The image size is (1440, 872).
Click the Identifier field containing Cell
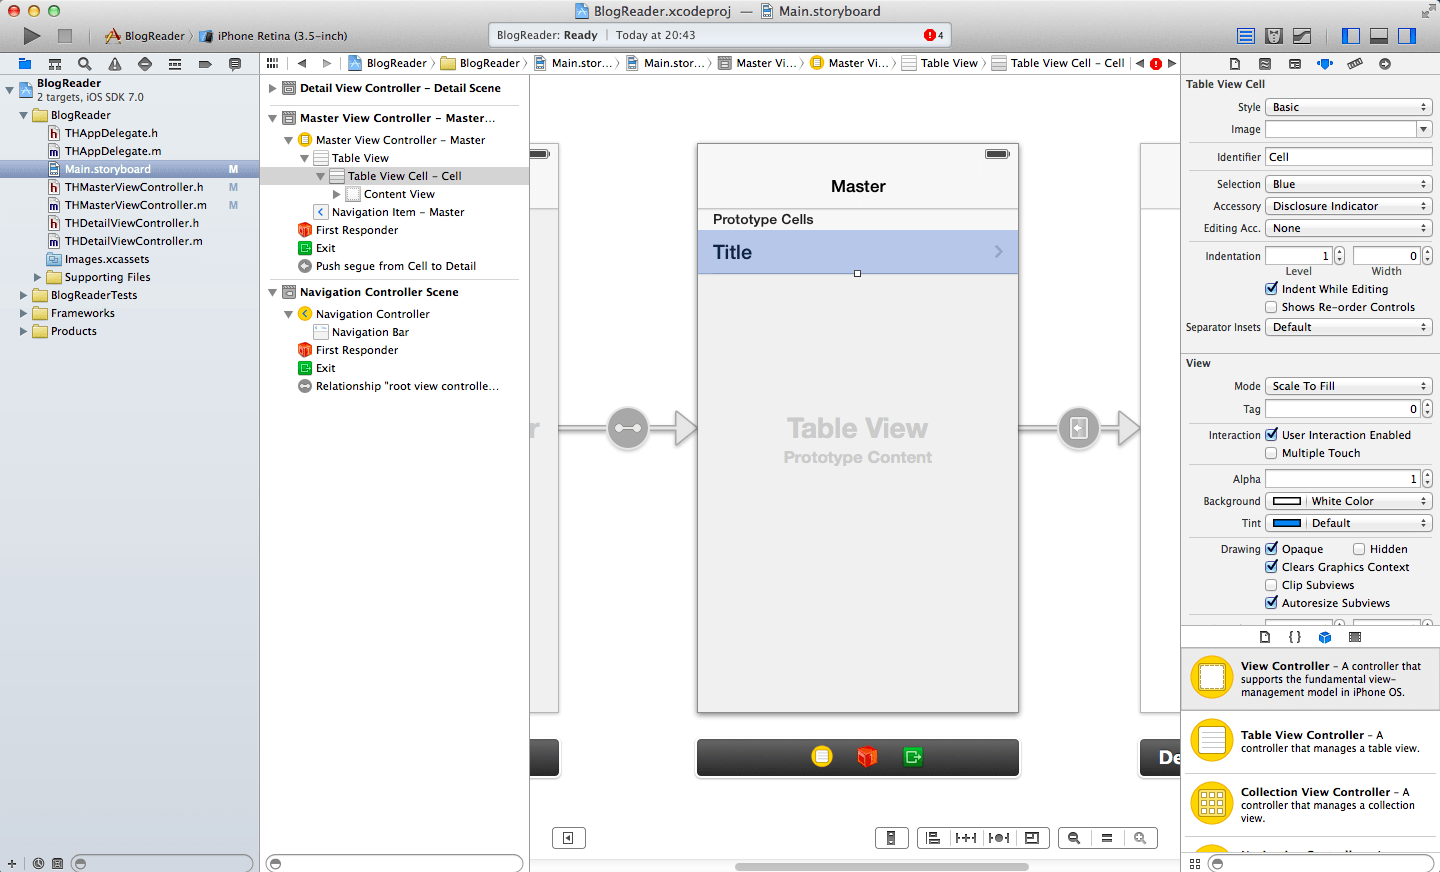pyautogui.click(x=1349, y=157)
